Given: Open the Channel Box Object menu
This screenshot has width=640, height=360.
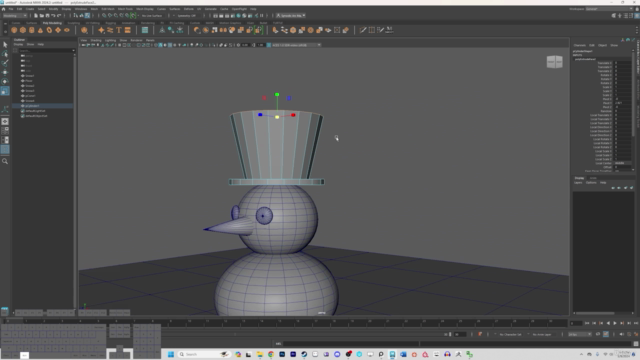Looking at the screenshot, I should 602,45.
